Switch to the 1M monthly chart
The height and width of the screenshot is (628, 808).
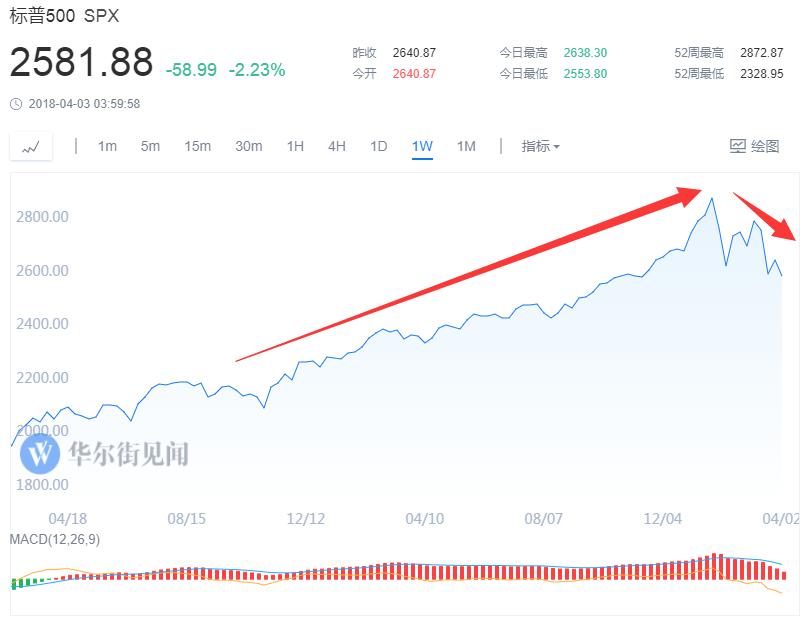click(x=466, y=146)
